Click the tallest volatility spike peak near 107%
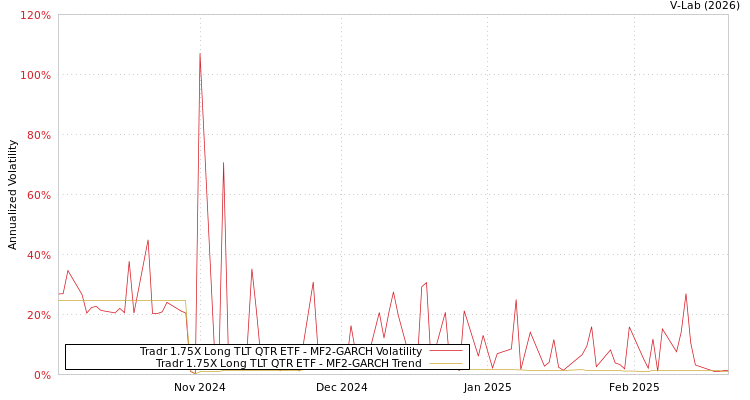The width and height of the screenshot is (750, 400). tap(200, 54)
